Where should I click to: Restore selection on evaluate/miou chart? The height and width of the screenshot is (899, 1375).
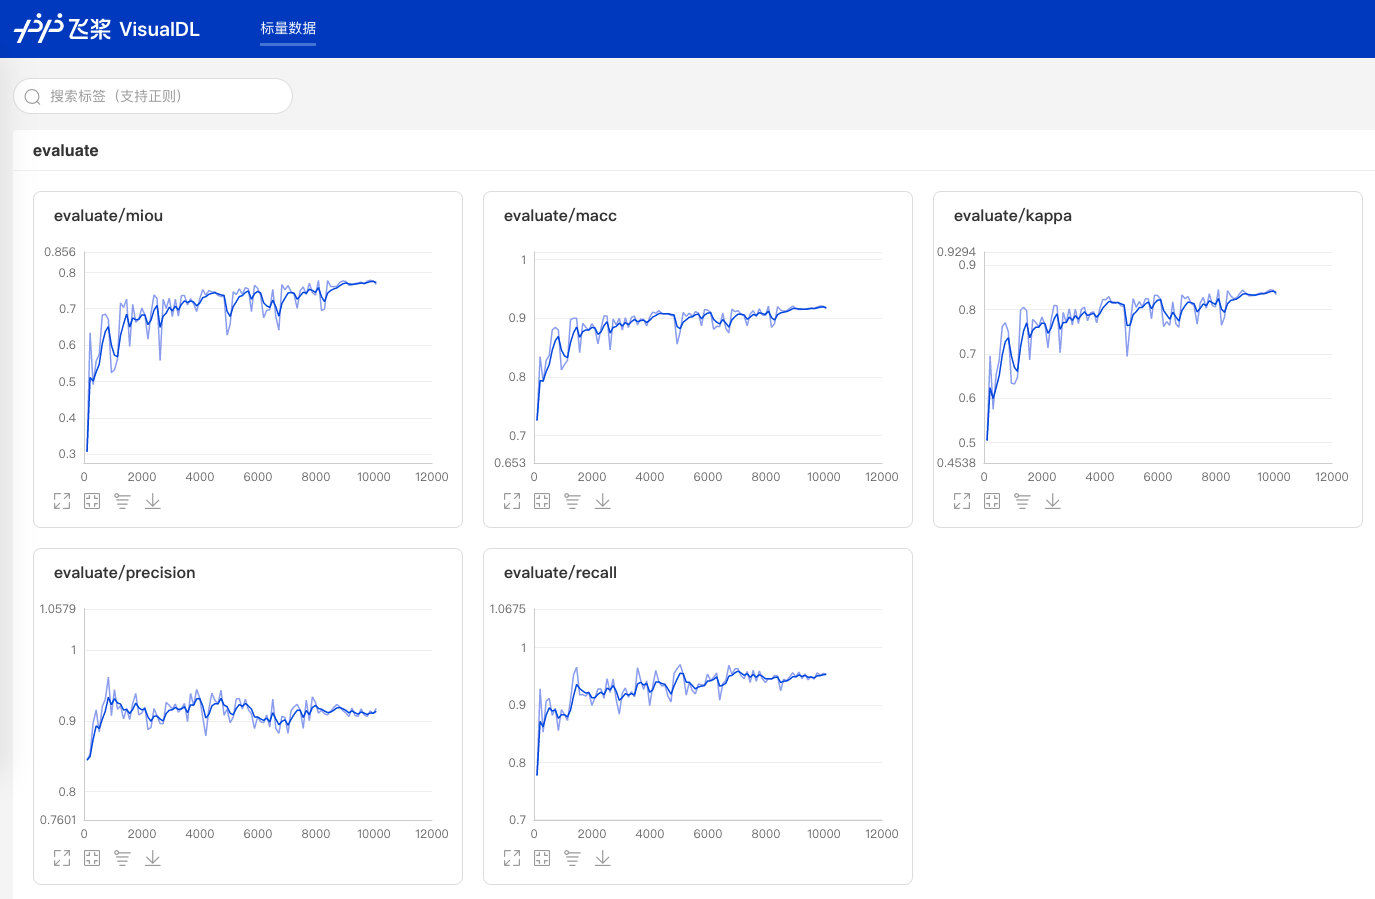pos(92,501)
